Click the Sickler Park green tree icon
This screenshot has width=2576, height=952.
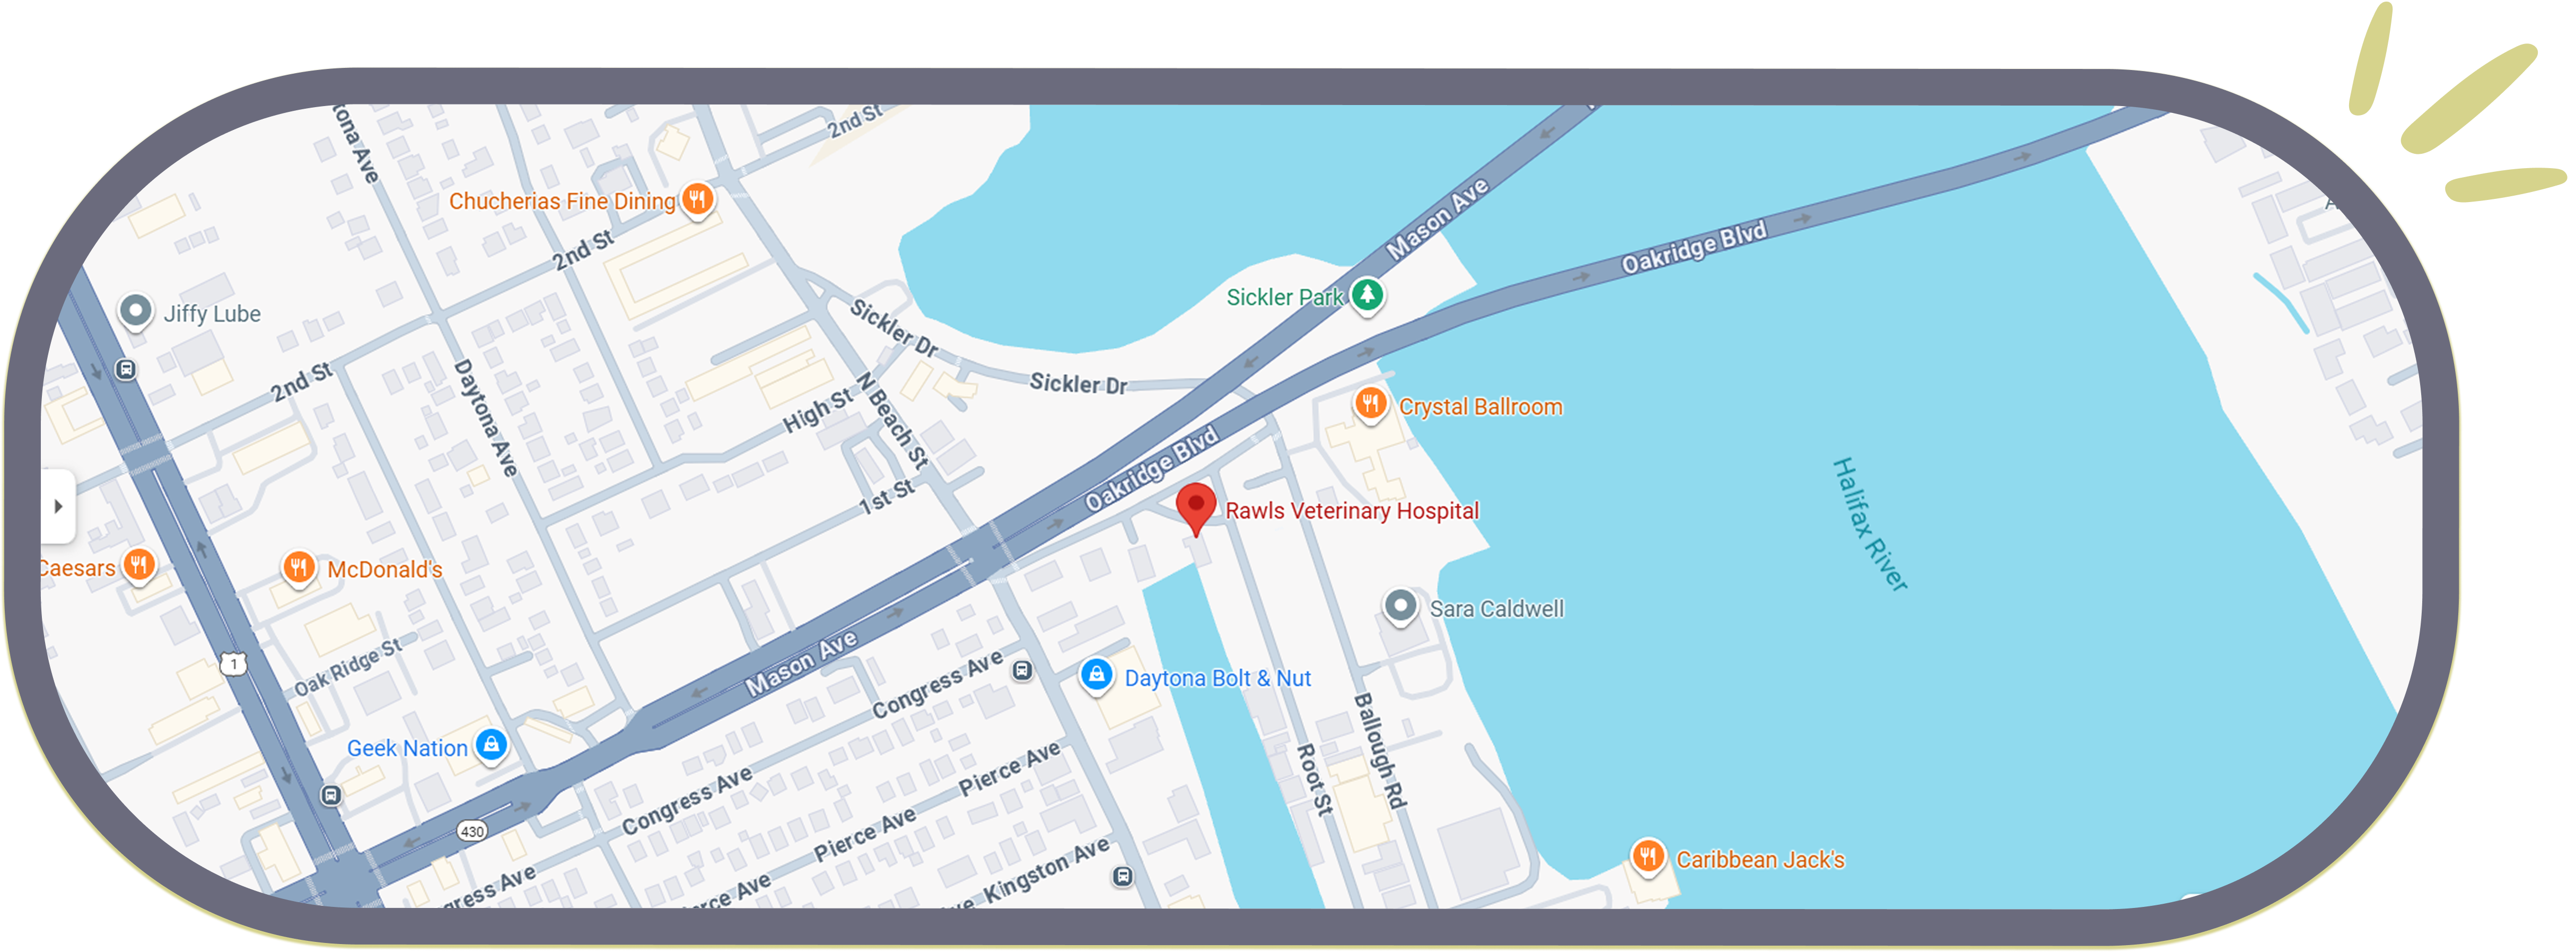(x=1367, y=294)
